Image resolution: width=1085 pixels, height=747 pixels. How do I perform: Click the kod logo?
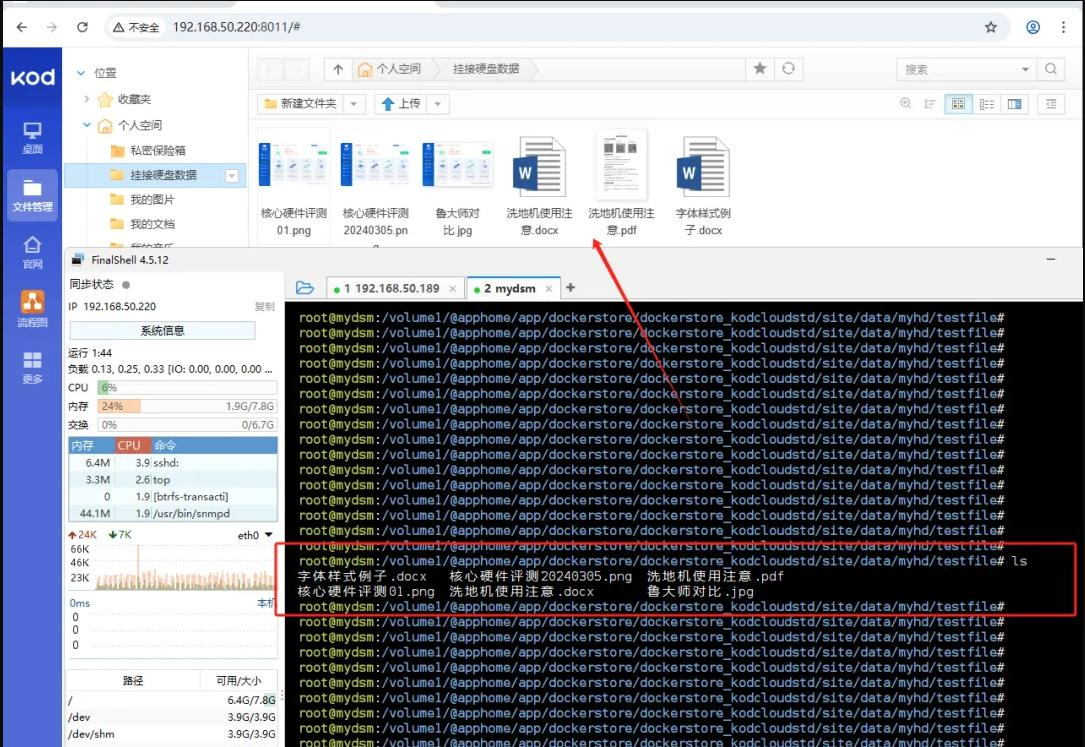[33, 77]
